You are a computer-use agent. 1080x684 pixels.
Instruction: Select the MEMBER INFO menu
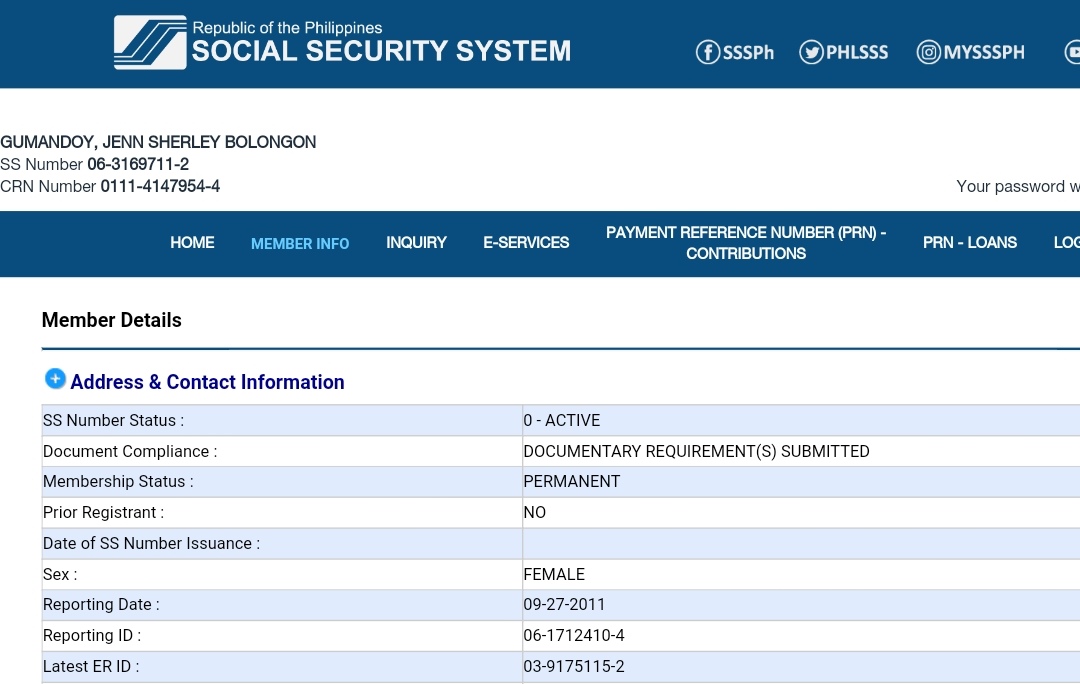tap(300, 244)
